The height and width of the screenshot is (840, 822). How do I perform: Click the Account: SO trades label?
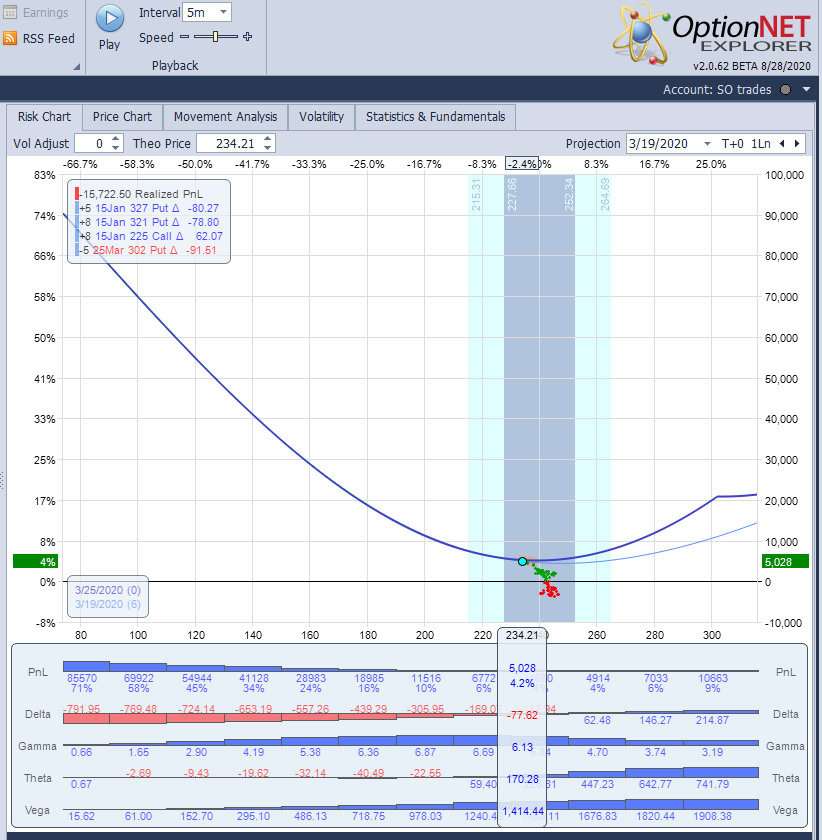pyautogui.click(x=717, y=89)
